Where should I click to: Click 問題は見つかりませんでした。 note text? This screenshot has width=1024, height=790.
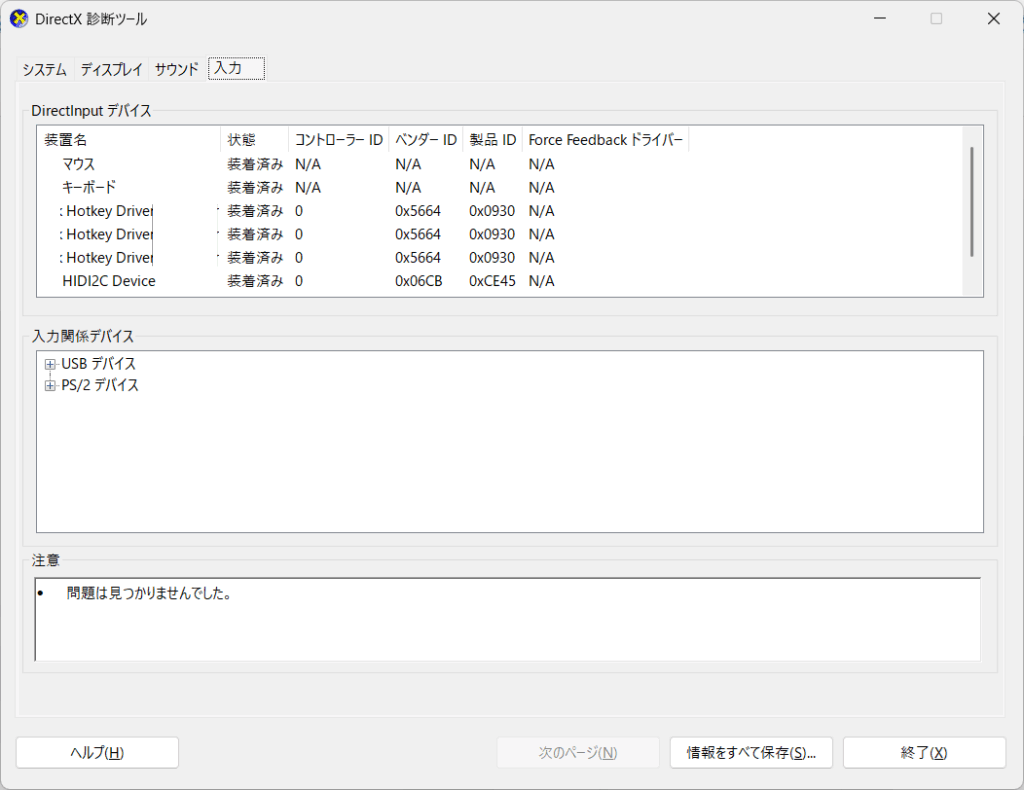[149, 593]
